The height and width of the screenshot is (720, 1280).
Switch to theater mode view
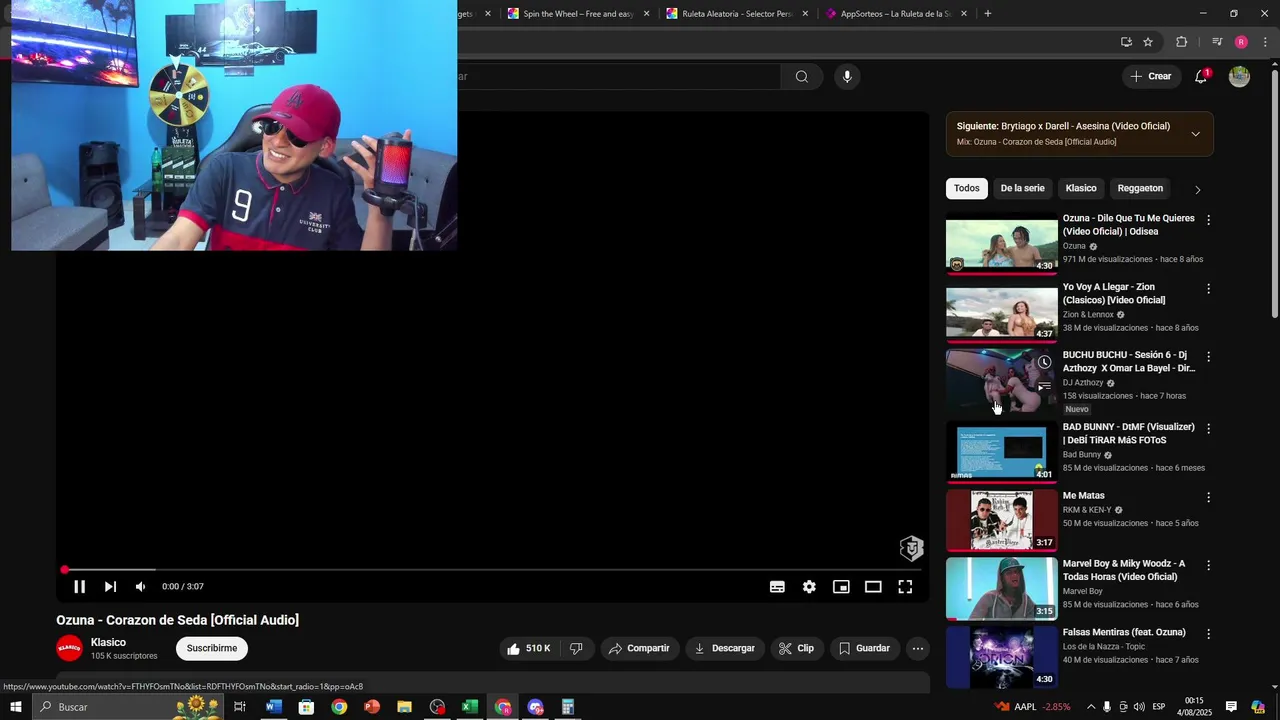(873, 587)
